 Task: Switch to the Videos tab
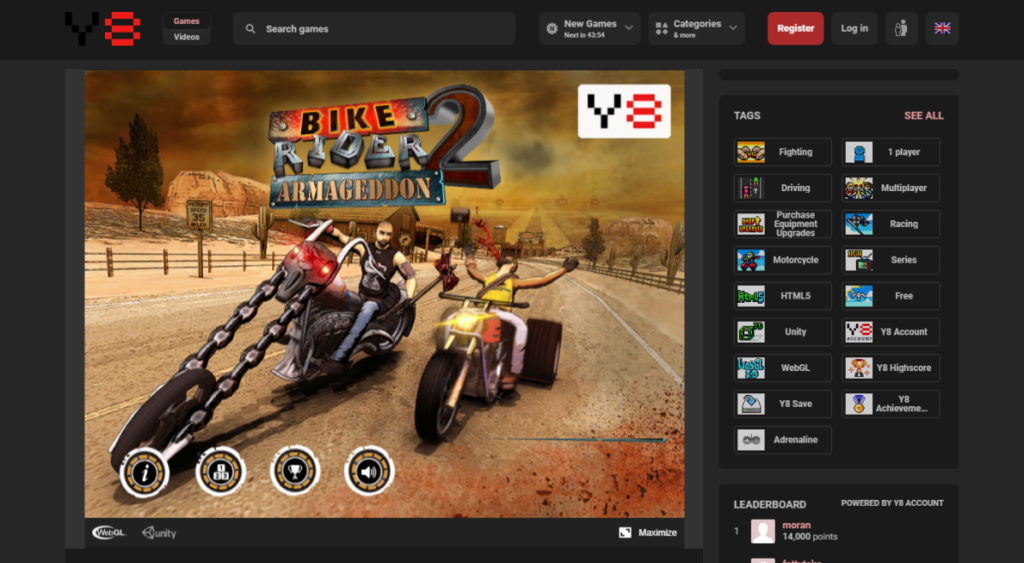pos(186,37)
